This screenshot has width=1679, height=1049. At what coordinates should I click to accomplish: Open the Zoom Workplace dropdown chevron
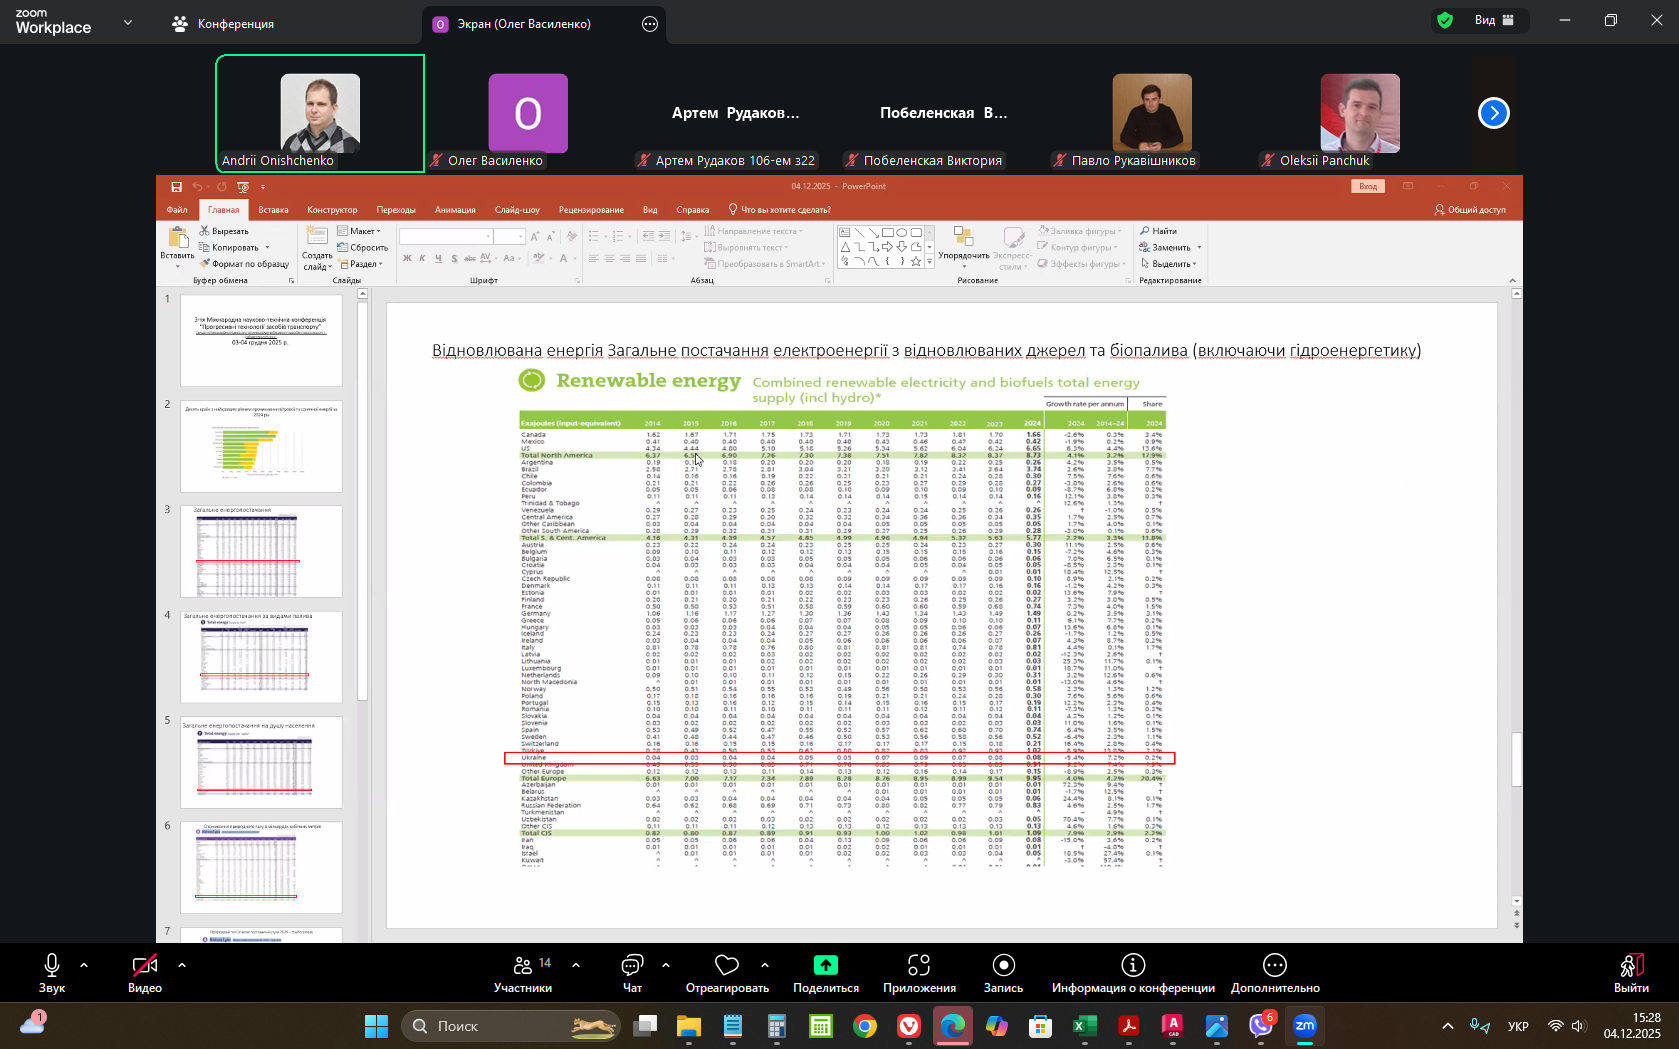tap(128, 22)
